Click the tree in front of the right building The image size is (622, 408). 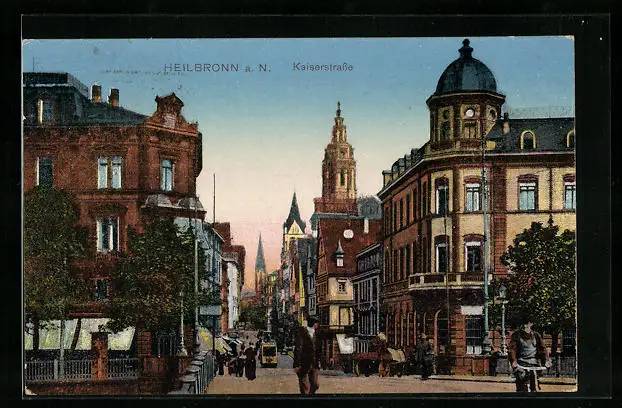coord(542,275)
